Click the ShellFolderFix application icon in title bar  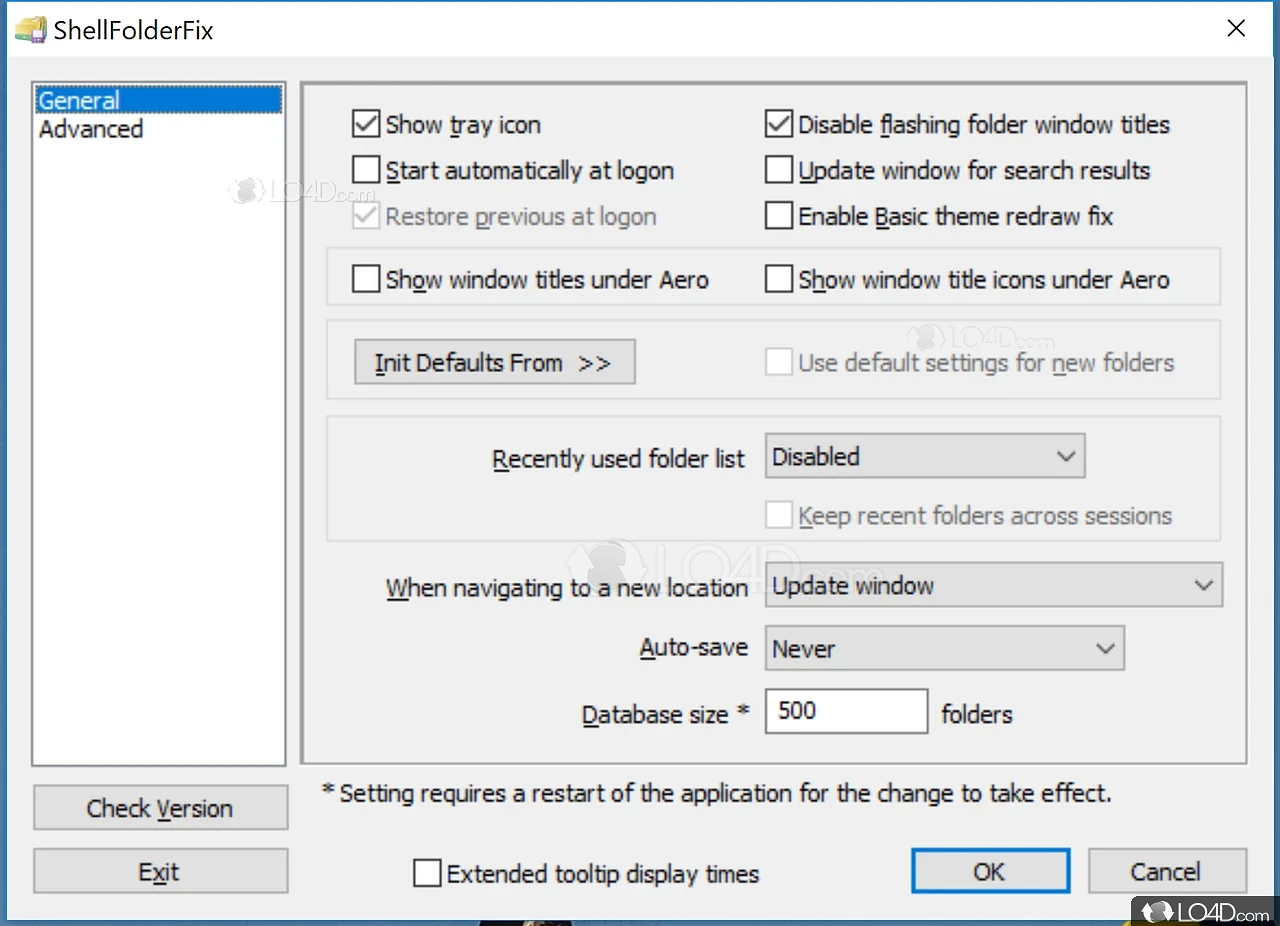pyautogui.click(x=27, y=29)
